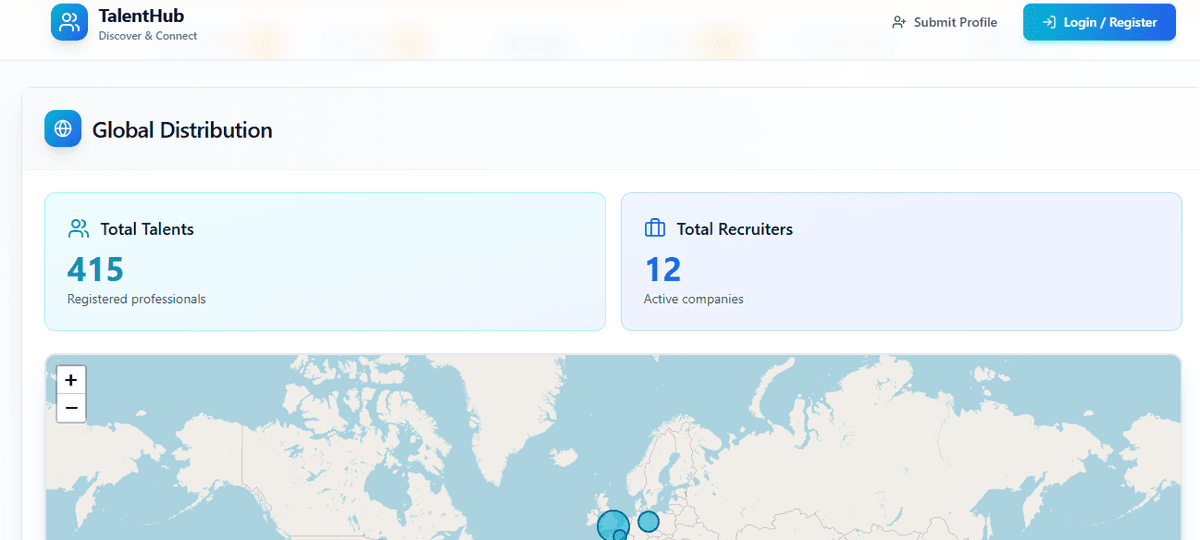The image size is (1200, 540).
Task: Zoom in the map with plus
Action: 71,381
